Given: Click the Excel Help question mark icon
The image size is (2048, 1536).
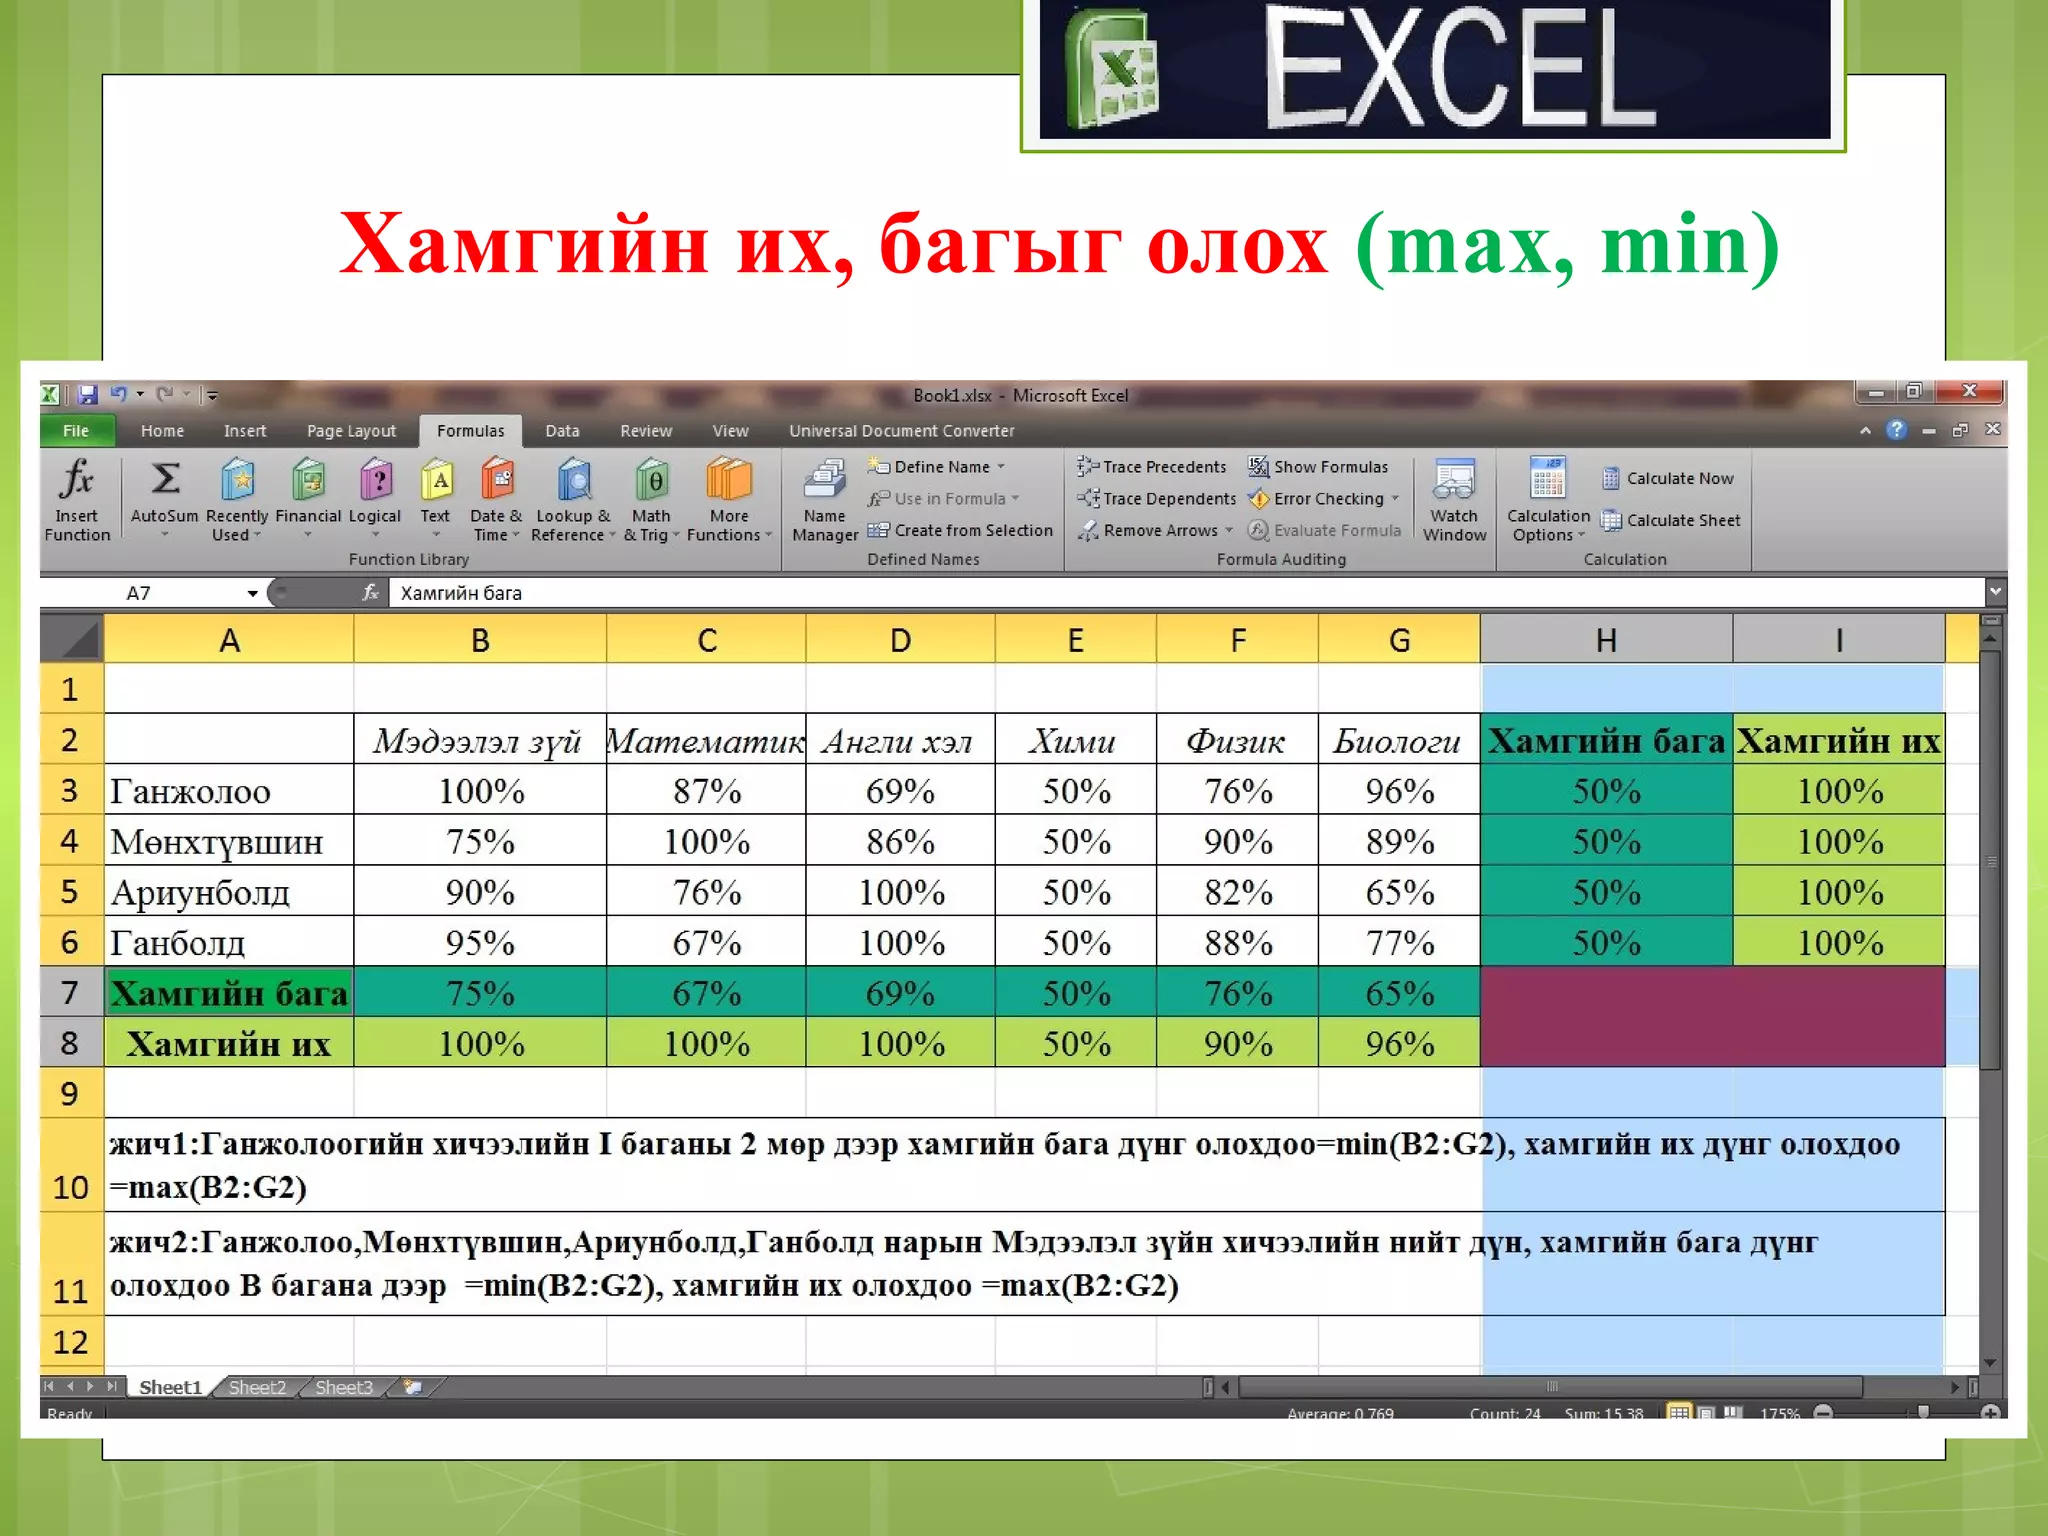Looking at the screenshot, I should (x=1896, y=430).
